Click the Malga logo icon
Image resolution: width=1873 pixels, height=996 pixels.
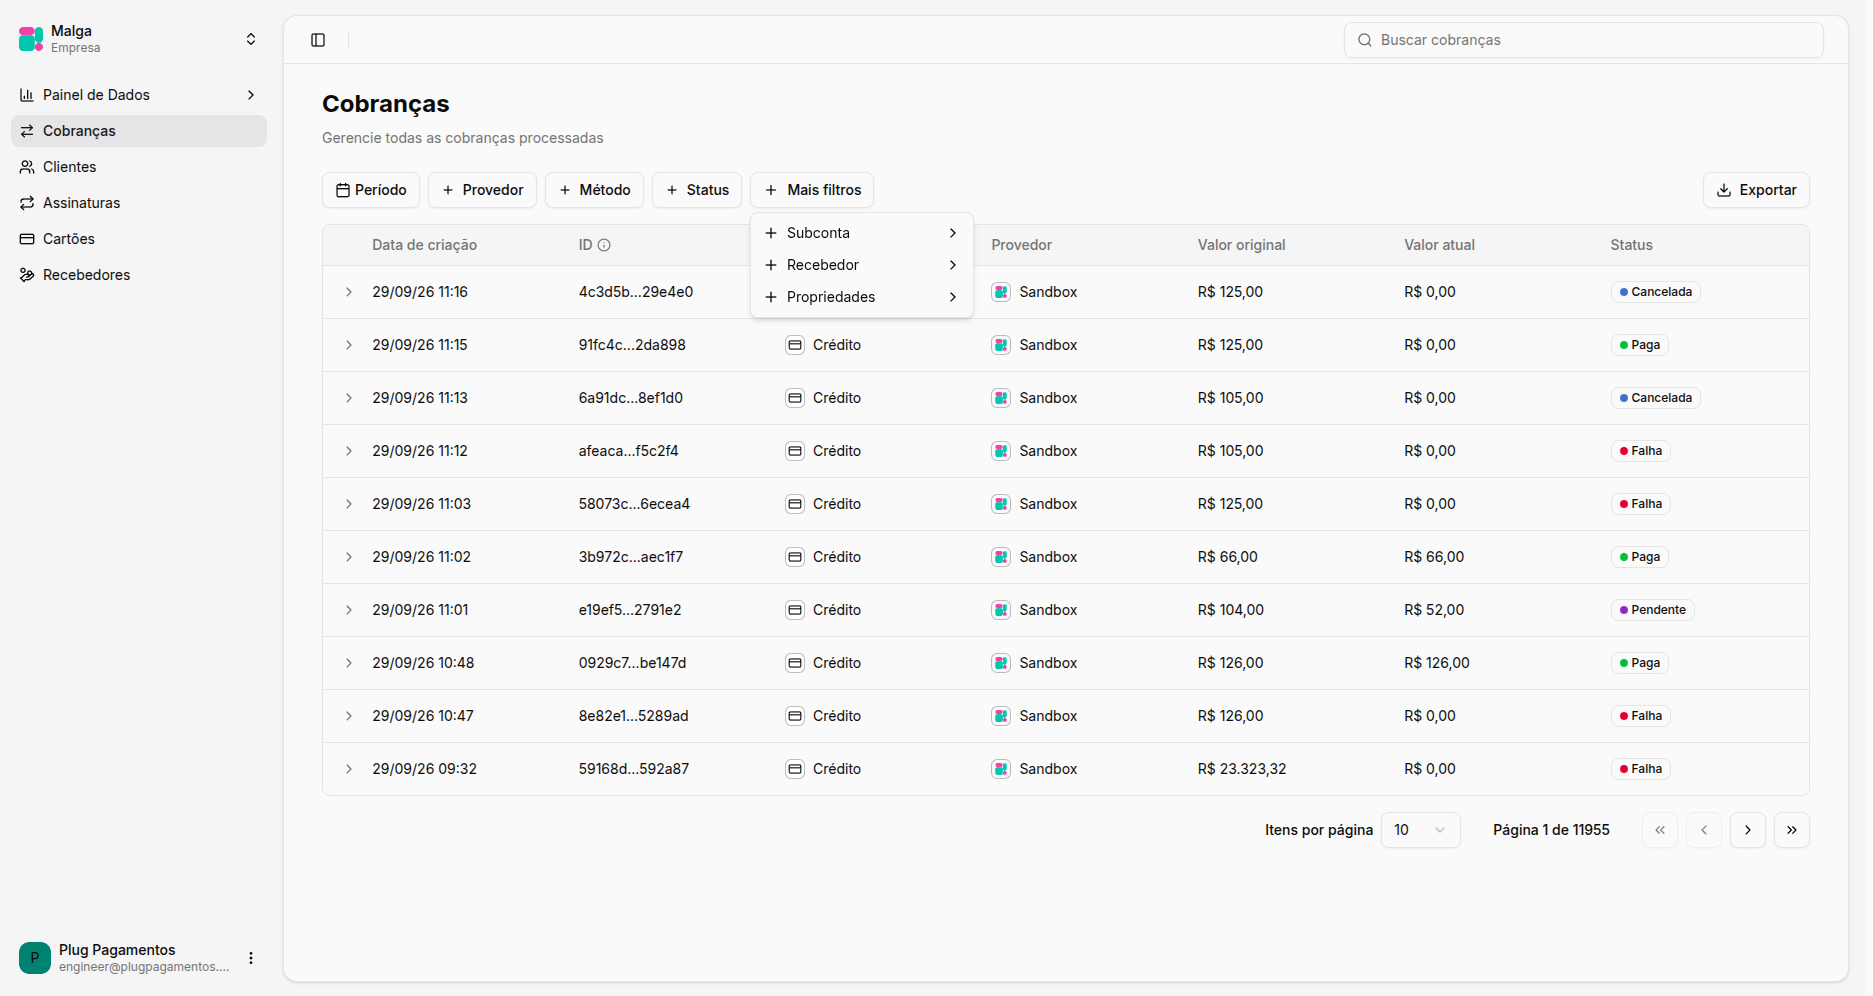[x=31, y=39]
